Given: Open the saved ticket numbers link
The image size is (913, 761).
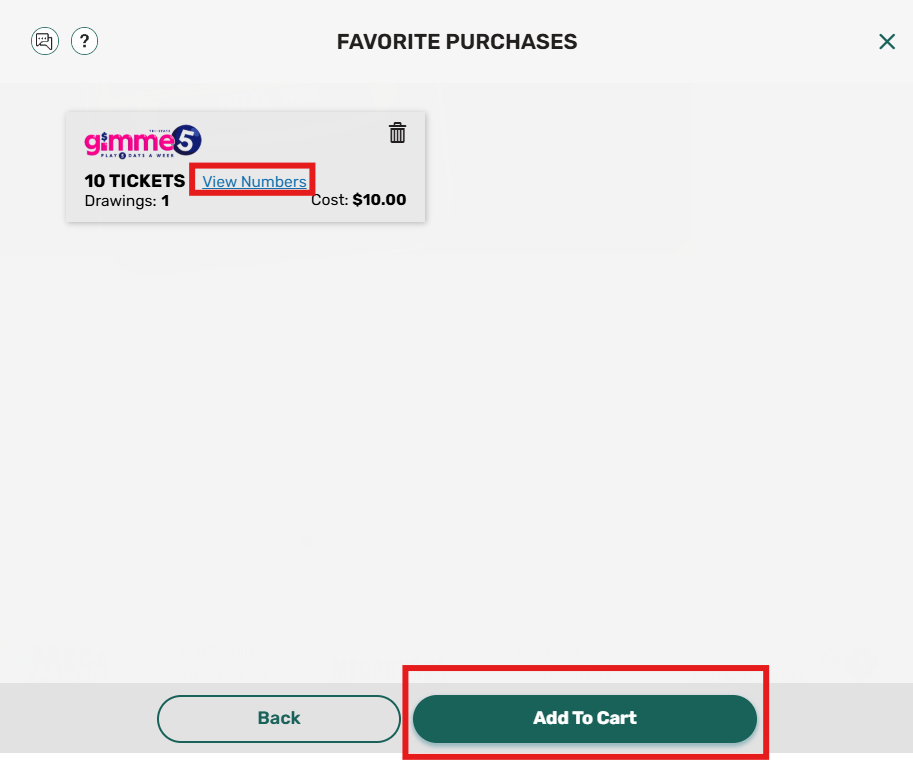Looking at the screenshot, I should pyautogui.click(x=252, y=181).
